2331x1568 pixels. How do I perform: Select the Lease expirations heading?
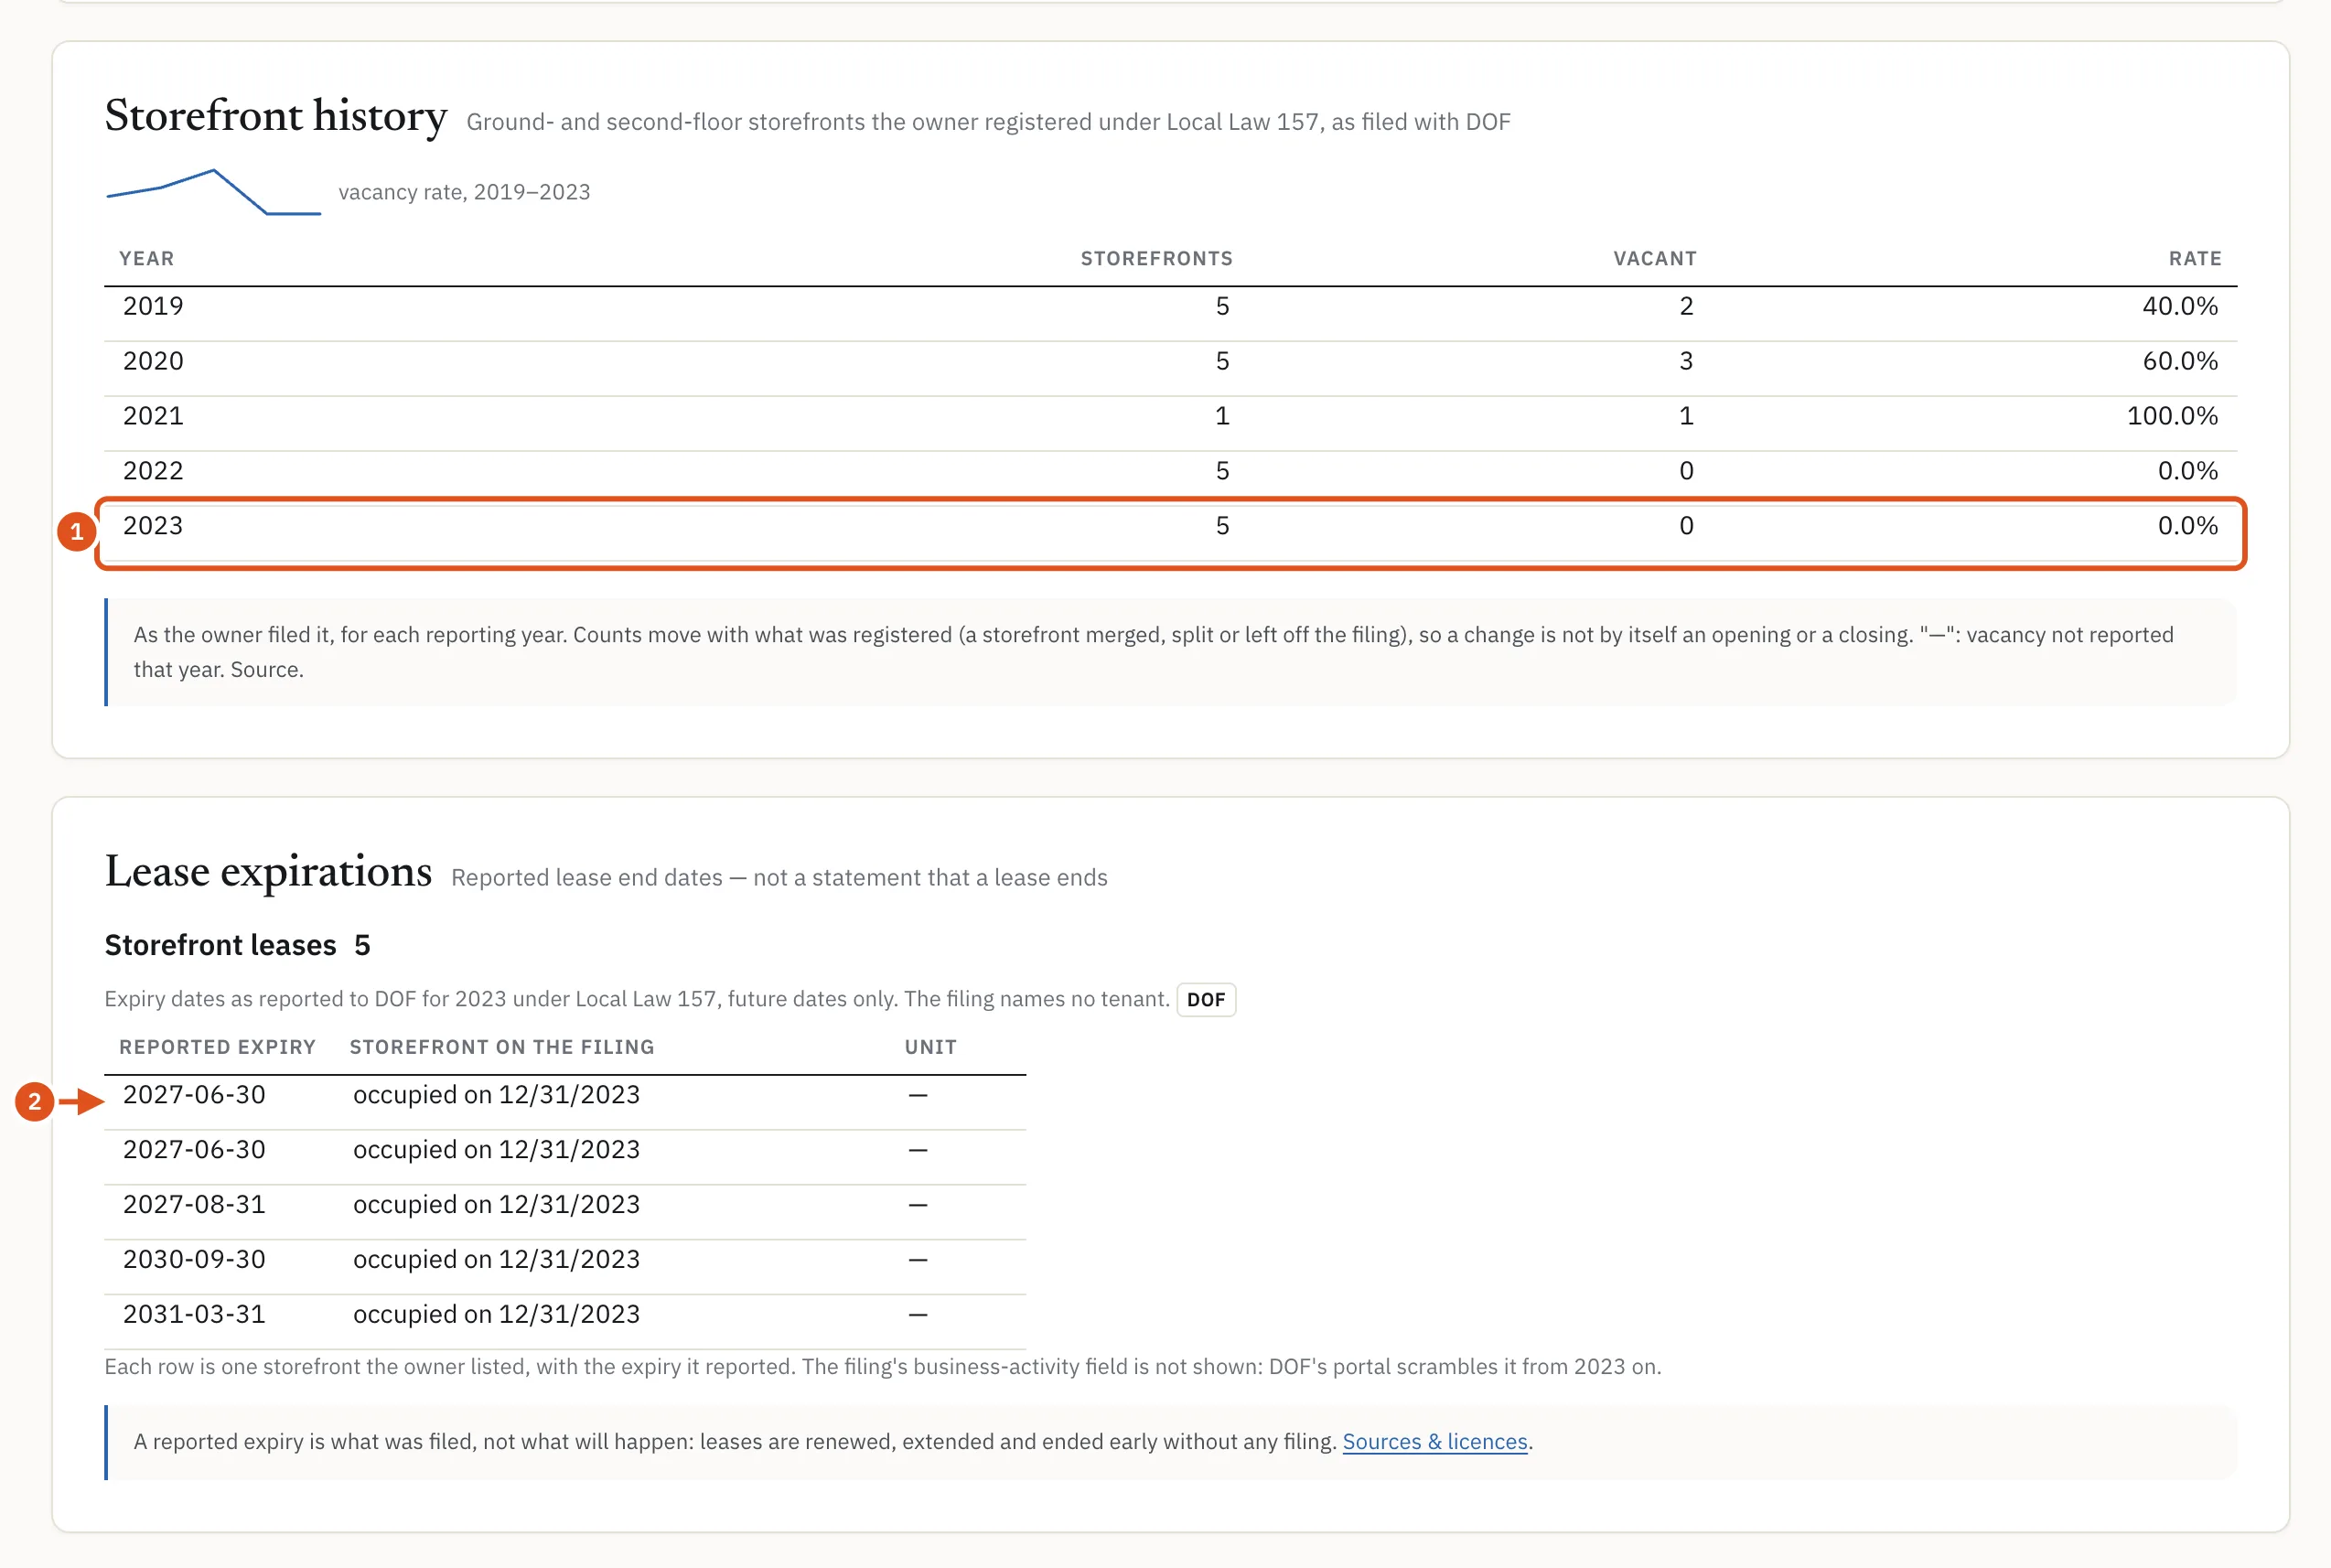click(x=268, y=872)
